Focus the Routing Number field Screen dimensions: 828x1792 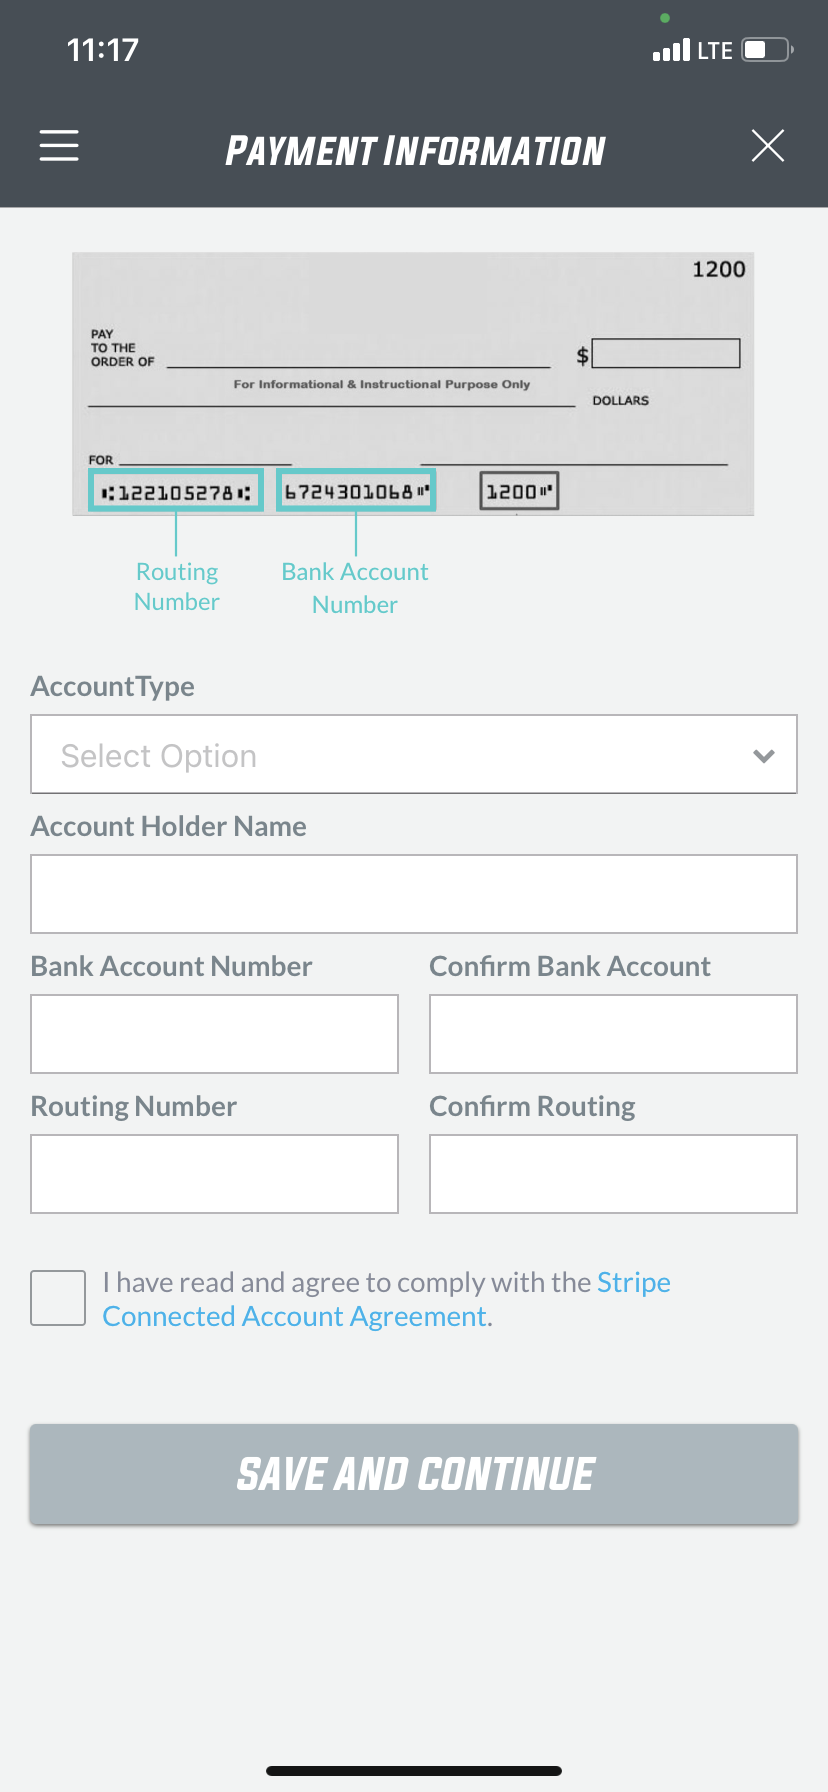(x=215, y=1174)
